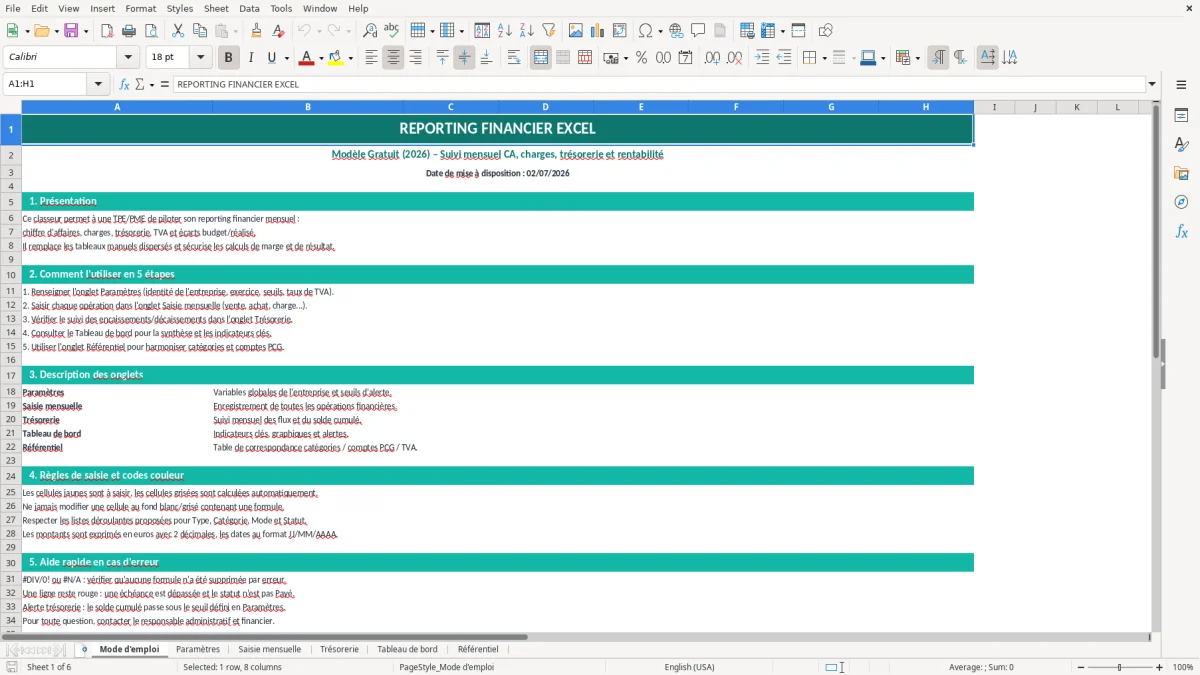Sort ascending A to Z
This screenshot has height=675, width=1200.
(505, 31)
